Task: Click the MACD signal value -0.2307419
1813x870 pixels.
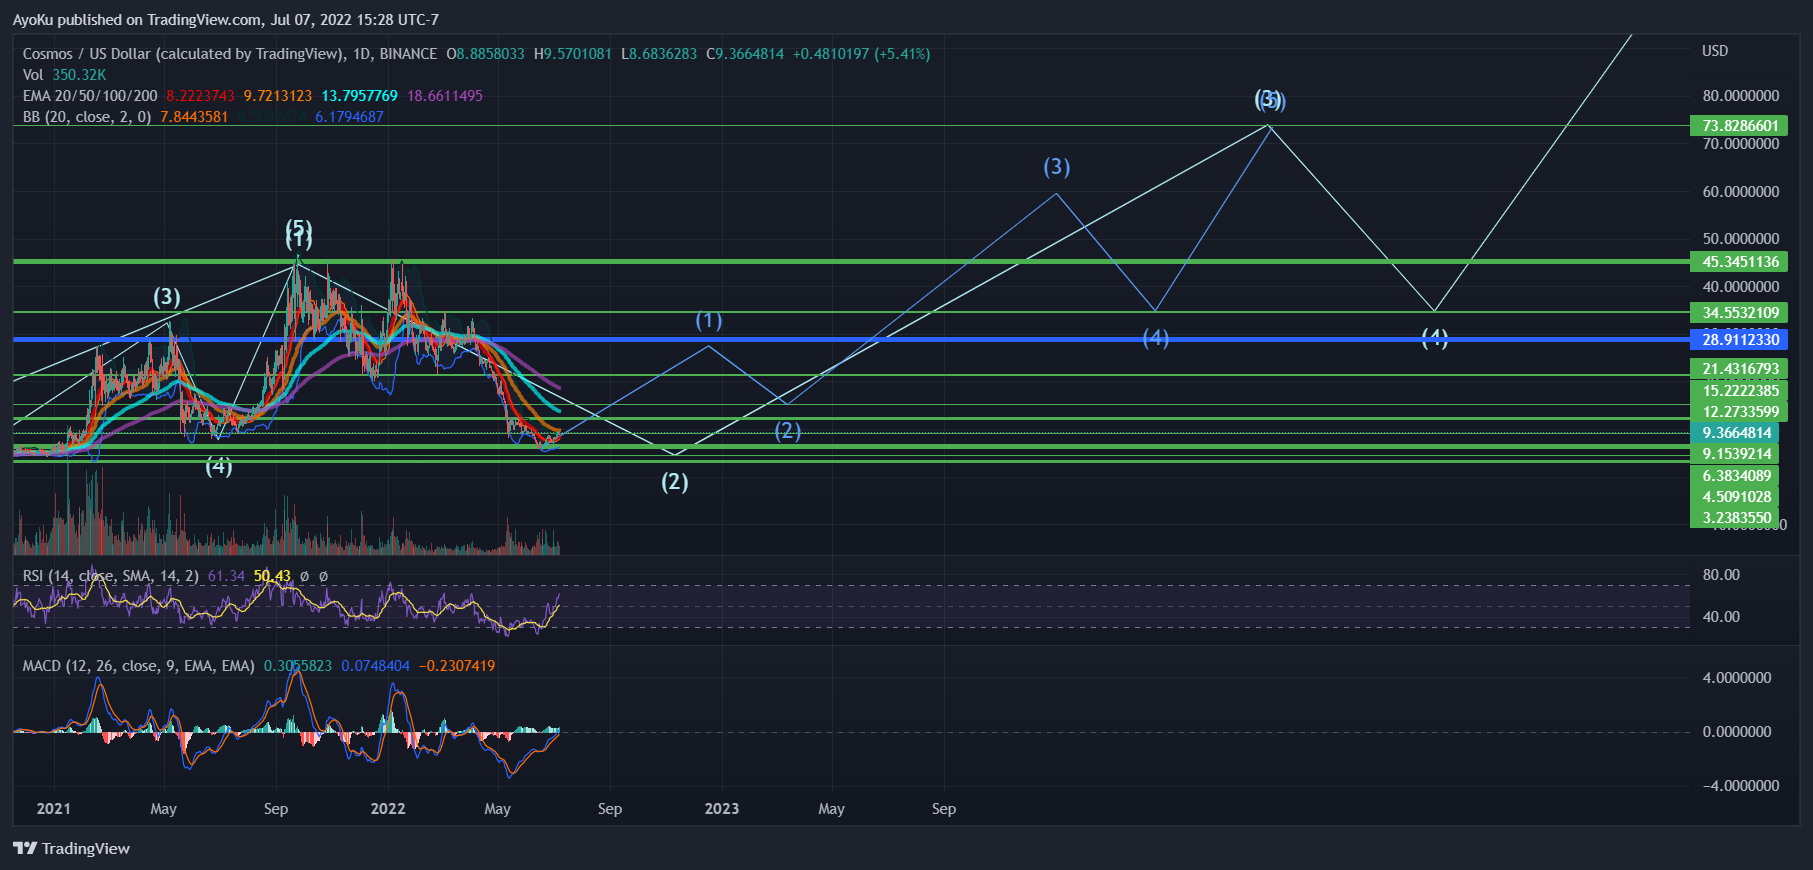Action: (457, 666)
